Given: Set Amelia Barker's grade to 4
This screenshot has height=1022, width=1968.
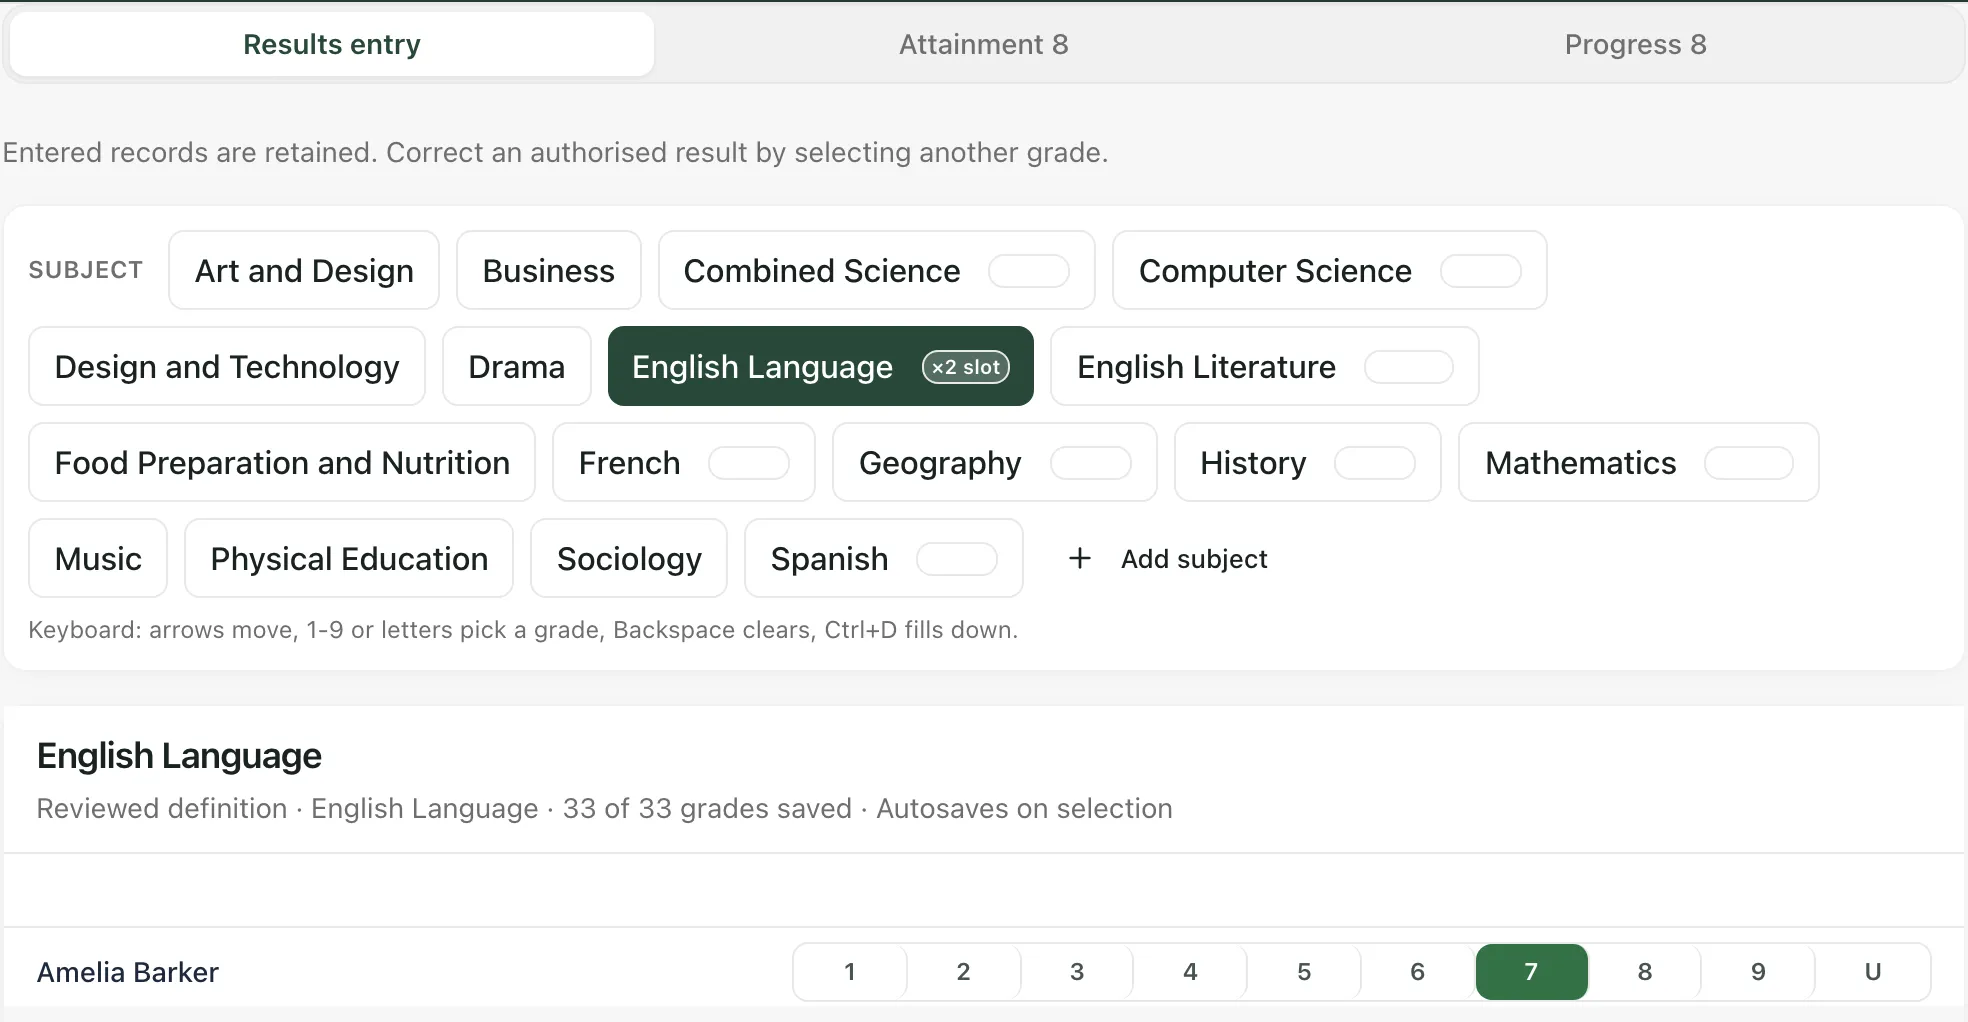Looking at the screenshot, I should [1190, 971].
